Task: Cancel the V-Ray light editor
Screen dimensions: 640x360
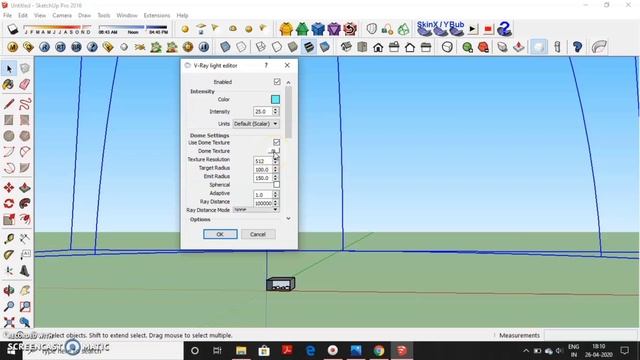Action: (x=258, y=234)
